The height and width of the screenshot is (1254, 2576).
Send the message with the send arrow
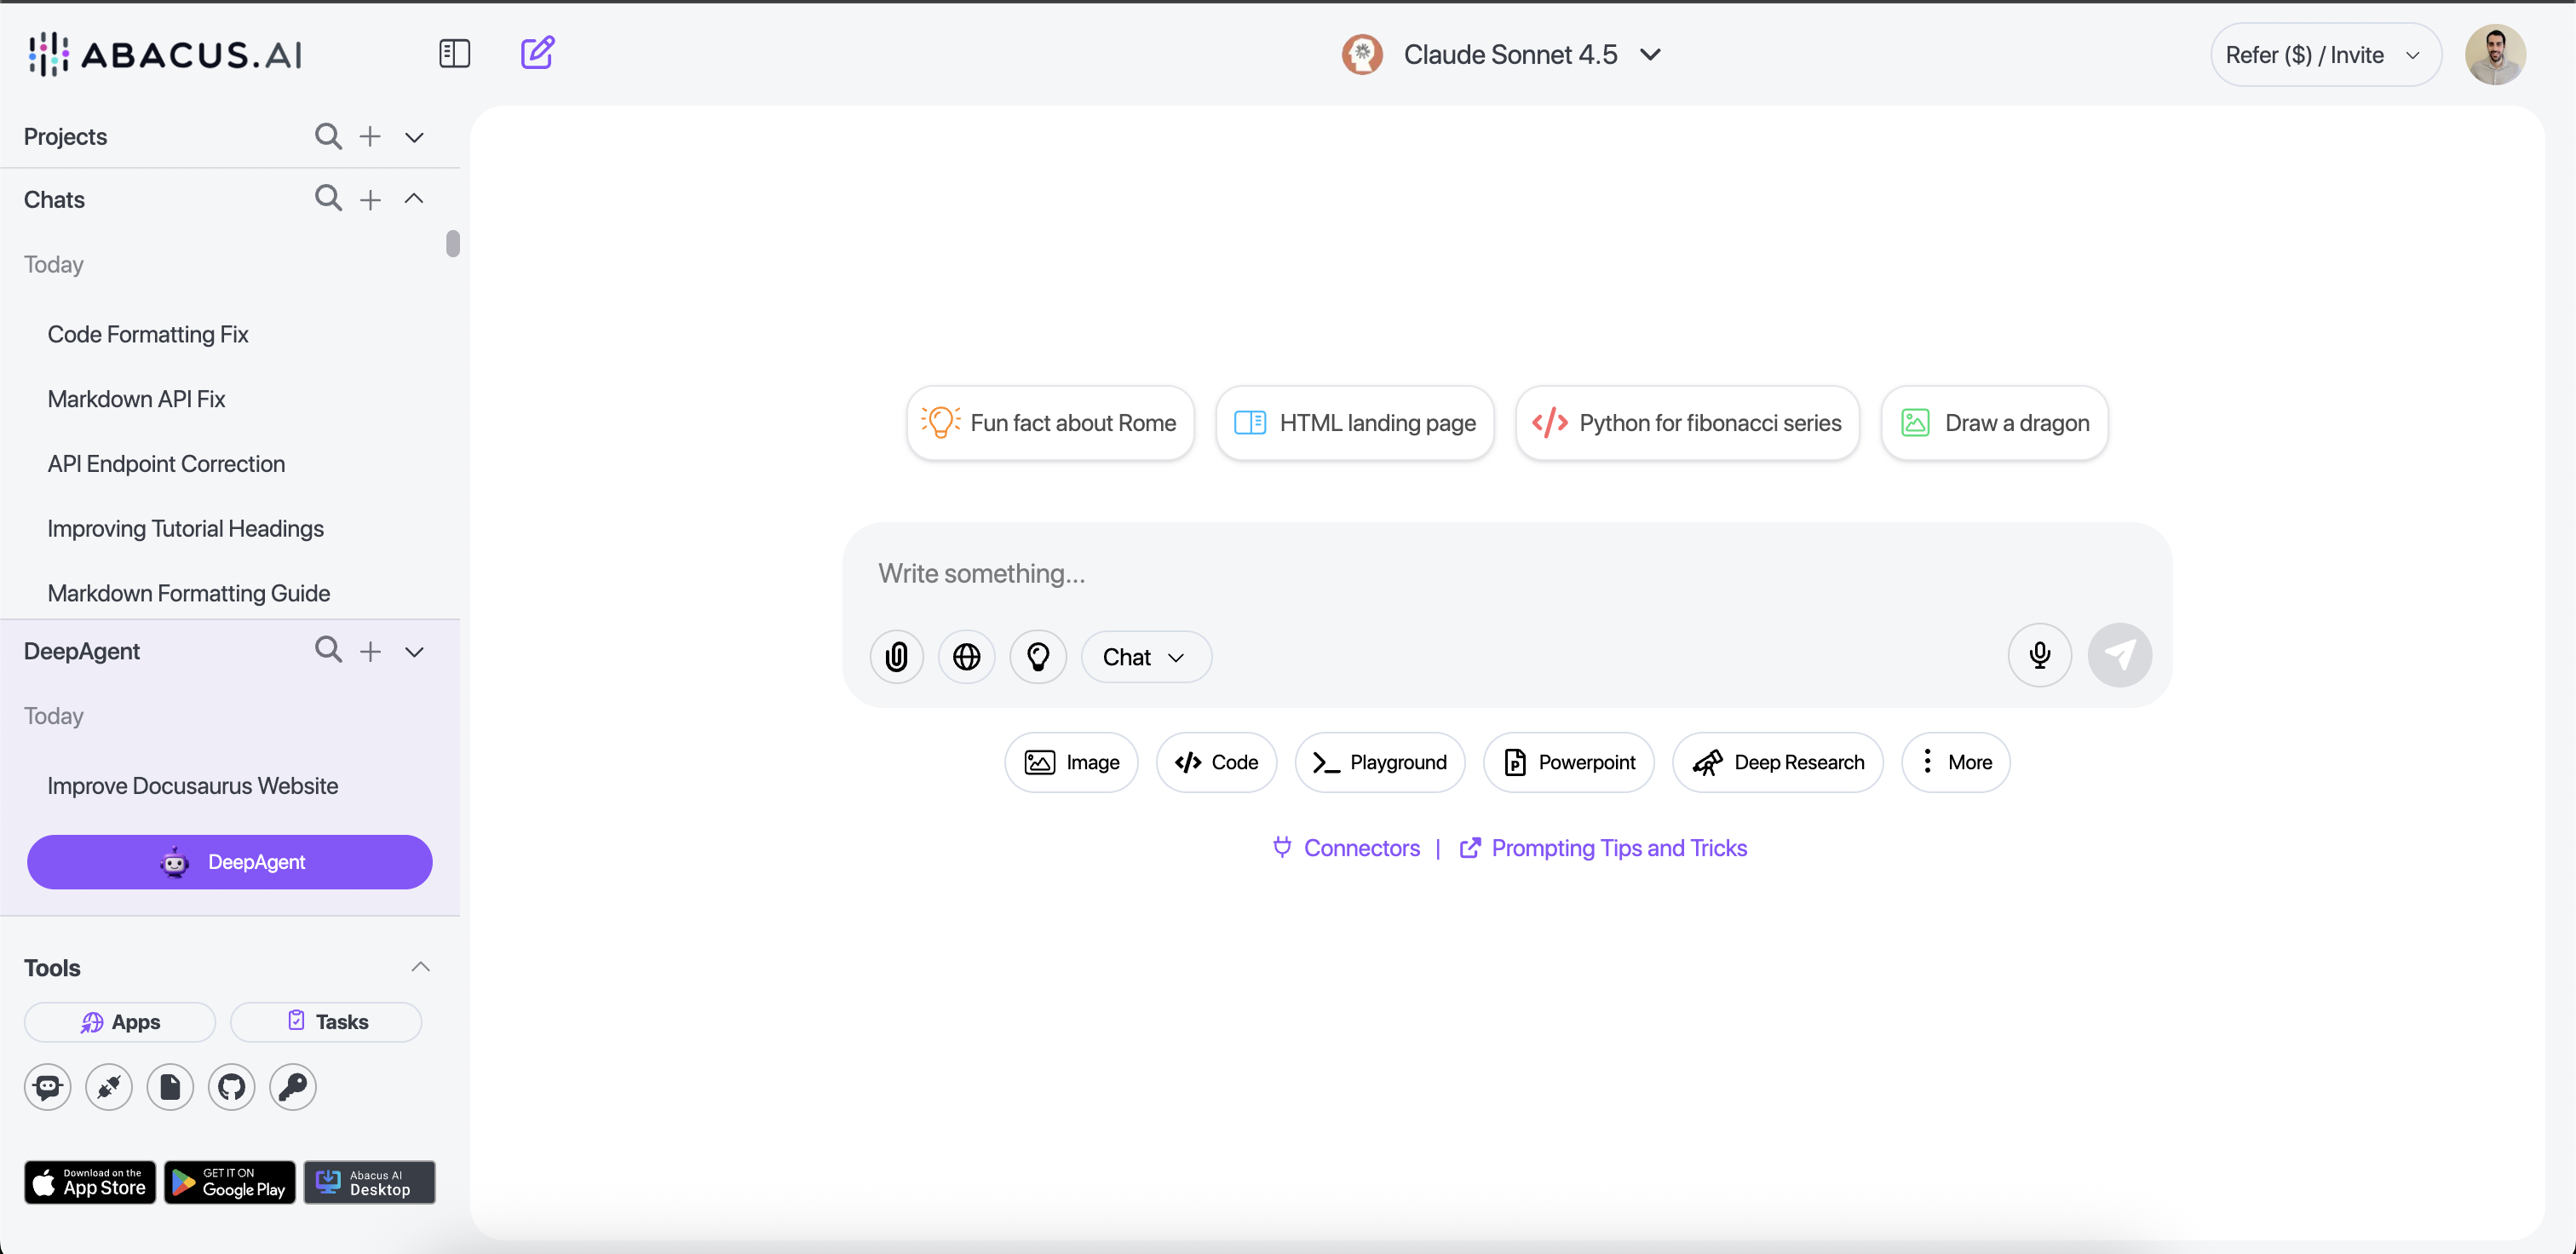(x=2121, y=655)
